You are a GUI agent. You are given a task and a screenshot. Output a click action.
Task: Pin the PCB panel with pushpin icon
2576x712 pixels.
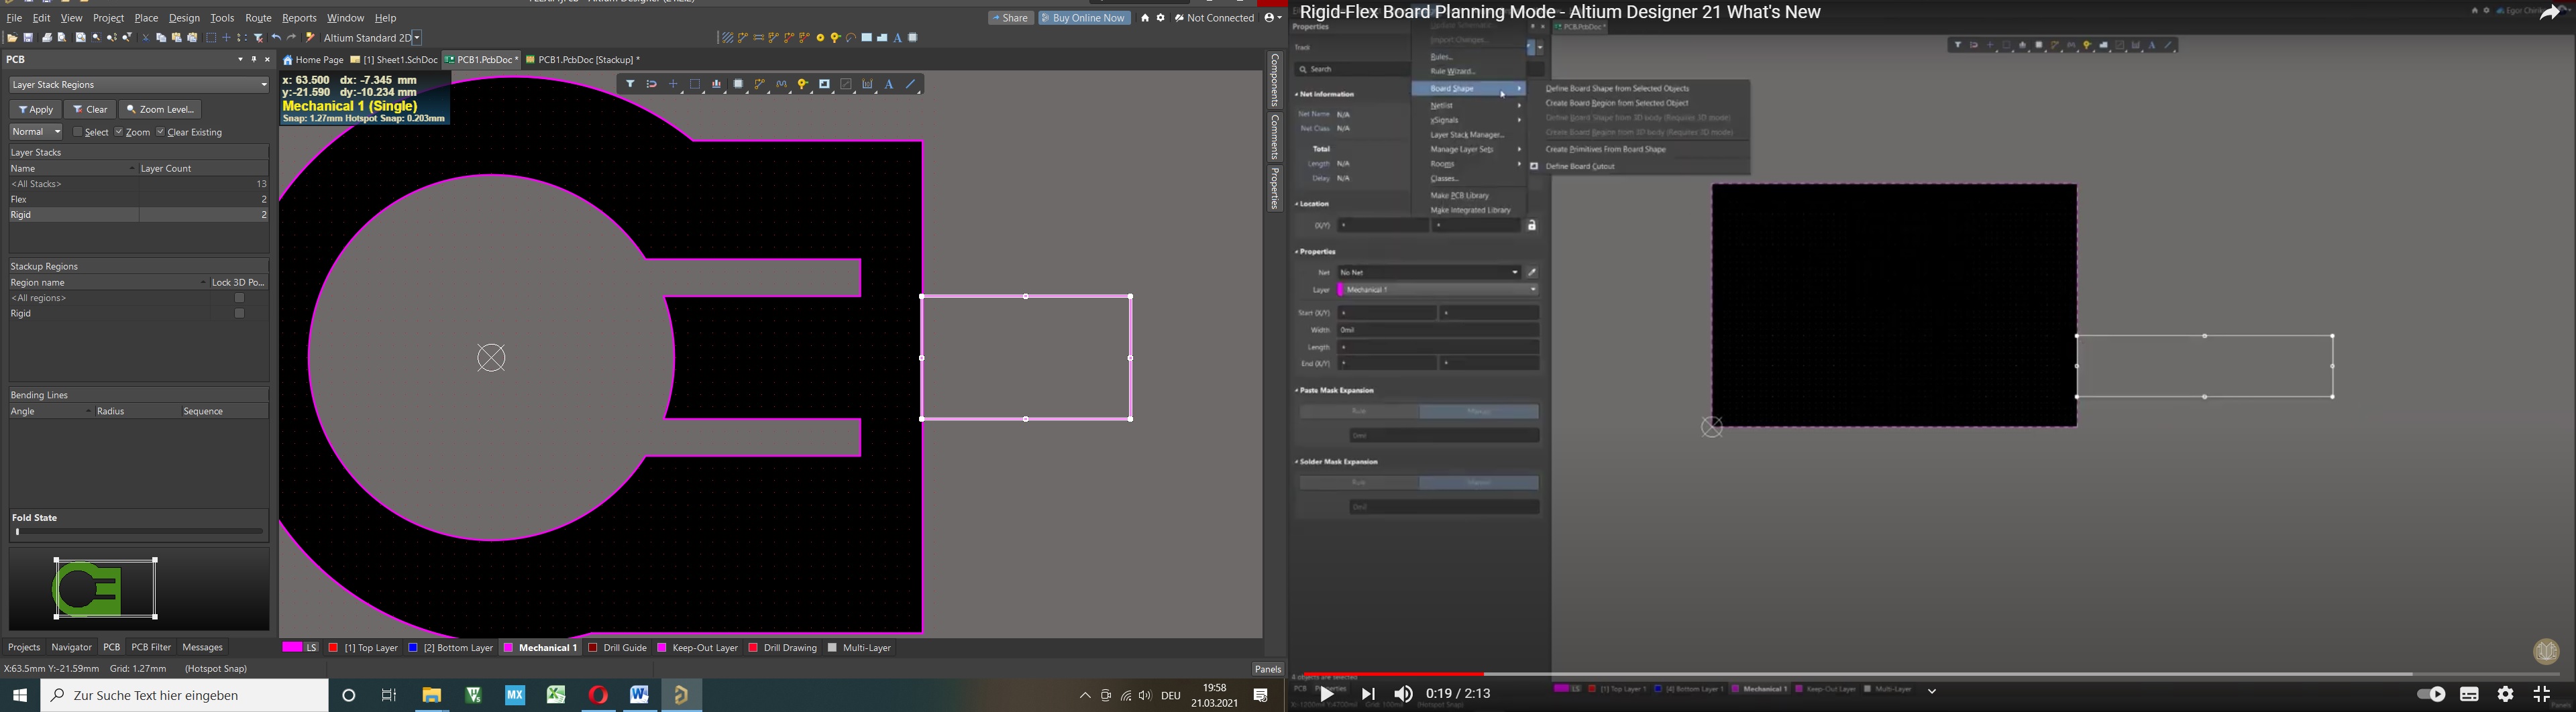254,60
